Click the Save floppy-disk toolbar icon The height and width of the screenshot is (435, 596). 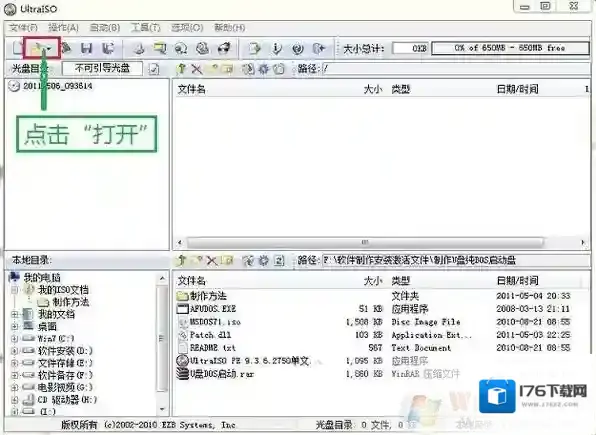[x=87, y=48]
